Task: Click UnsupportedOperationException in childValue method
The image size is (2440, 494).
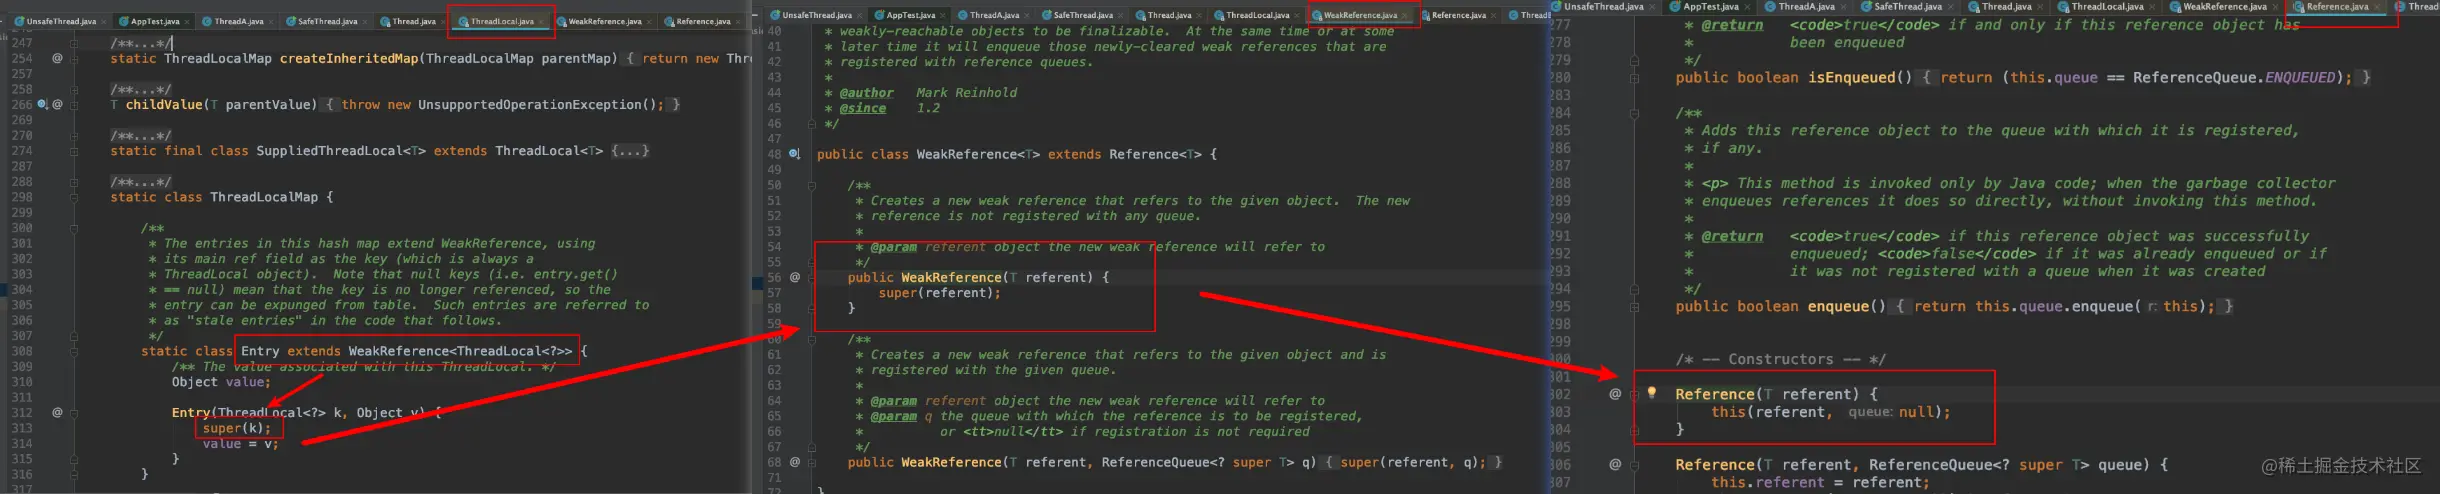Action: [529, 105]
